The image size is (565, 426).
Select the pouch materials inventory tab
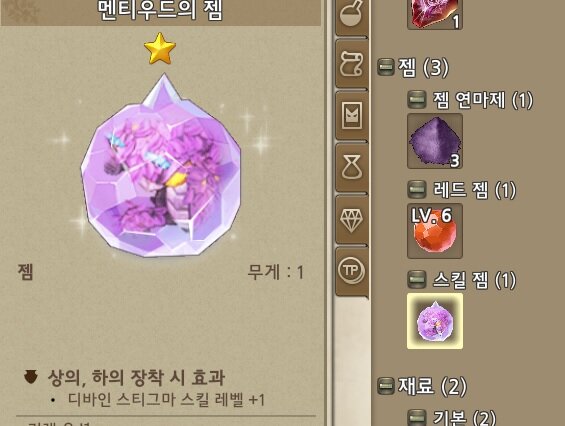pyautogui.click(x=352, y=168)
